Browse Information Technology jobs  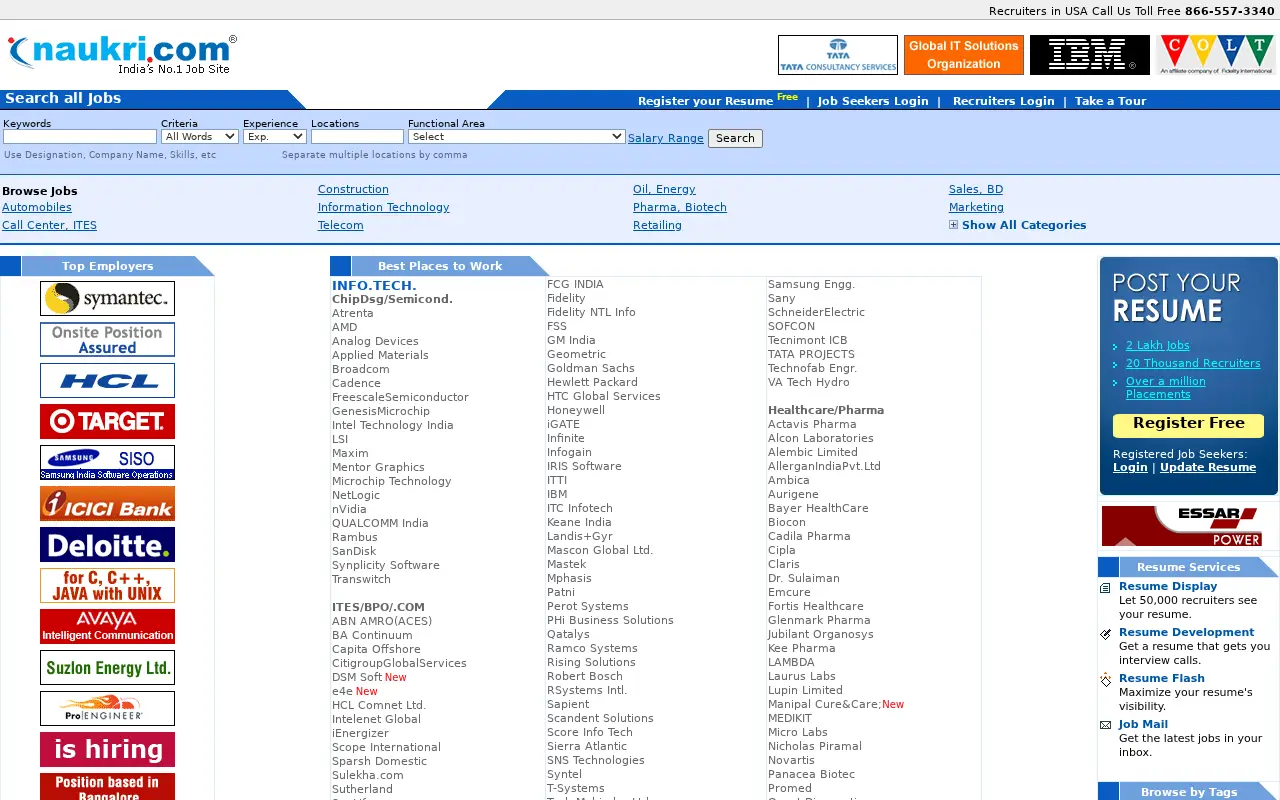point(384,207)
